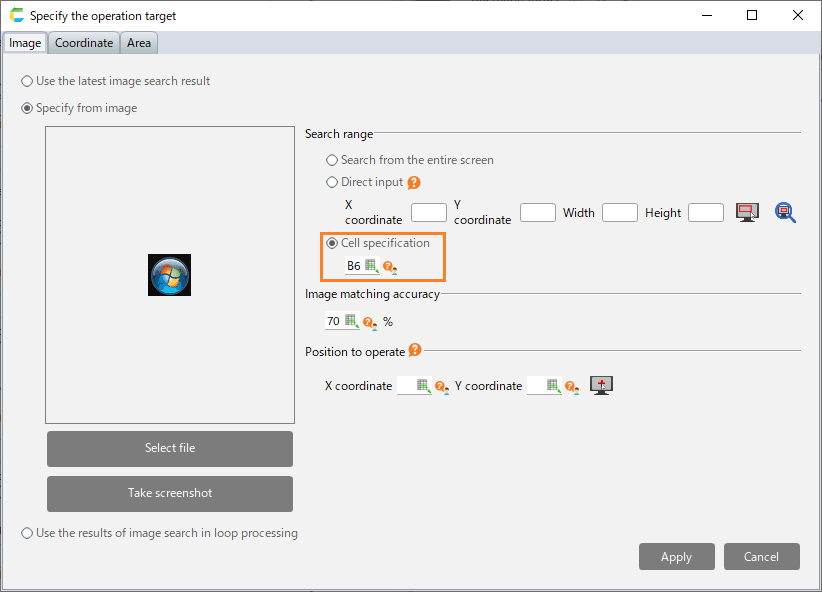The height and width of the screenshot is (592, 822).
Task: Click the Width input field
Action: point(619,212)
